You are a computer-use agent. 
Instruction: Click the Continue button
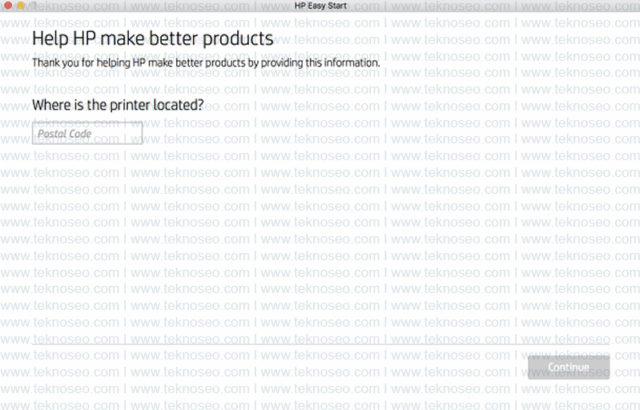[569, 367]
